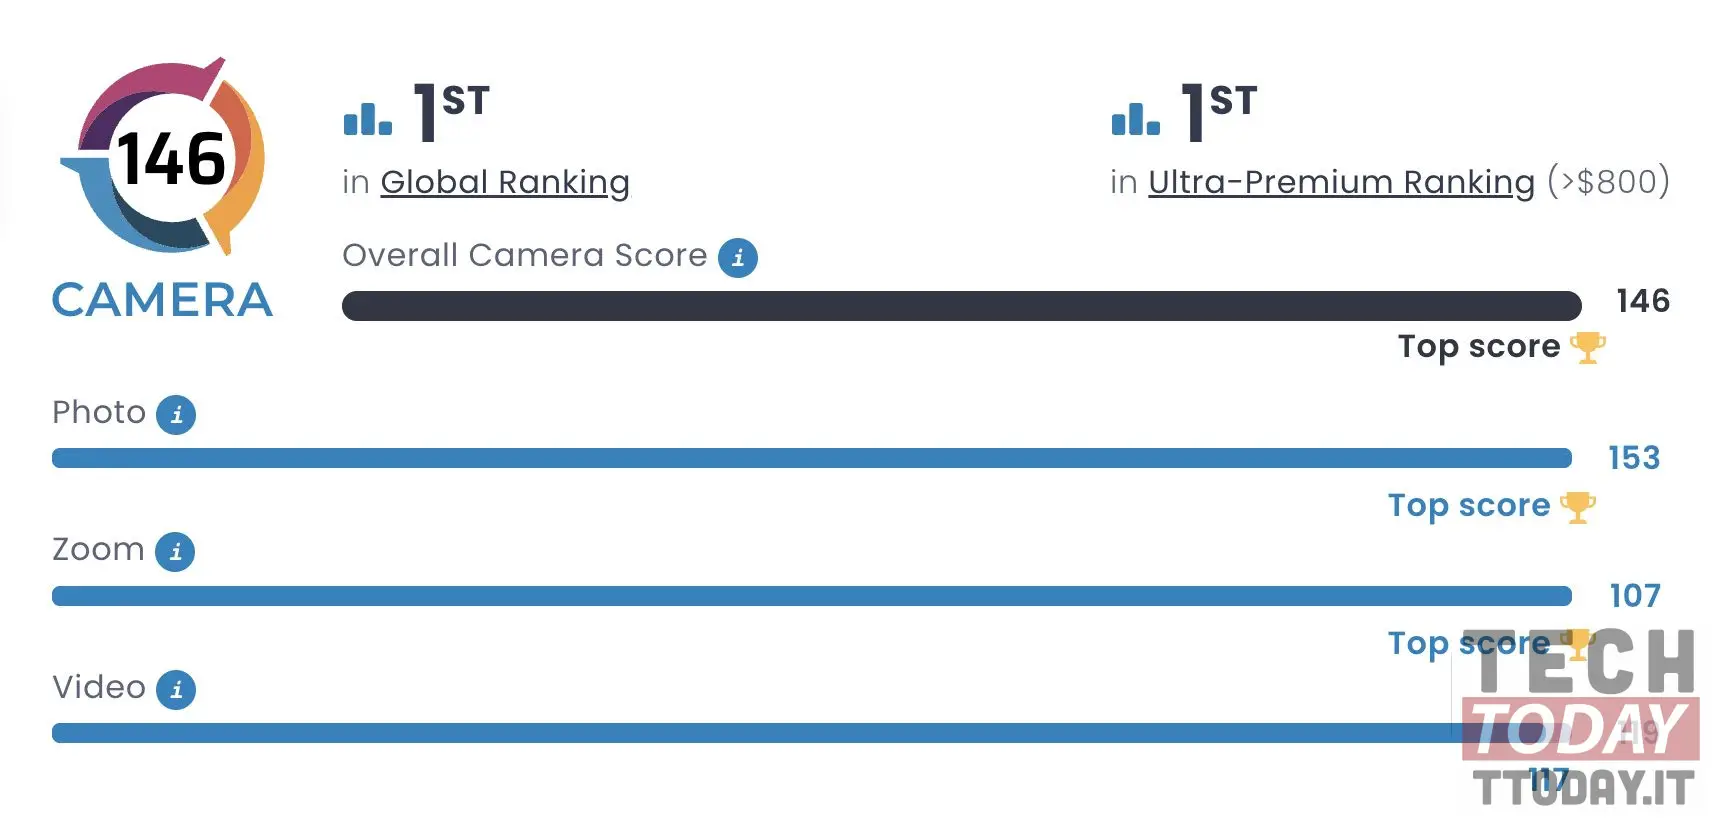The width and height of the screenshot is (1718, 820).
Task: Click the circular 146 camera score badge
Action: 163,156
